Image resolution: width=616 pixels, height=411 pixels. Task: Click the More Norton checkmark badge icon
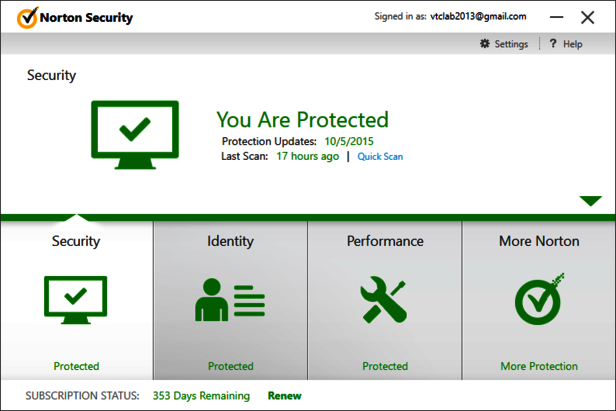tap(539, 299)
